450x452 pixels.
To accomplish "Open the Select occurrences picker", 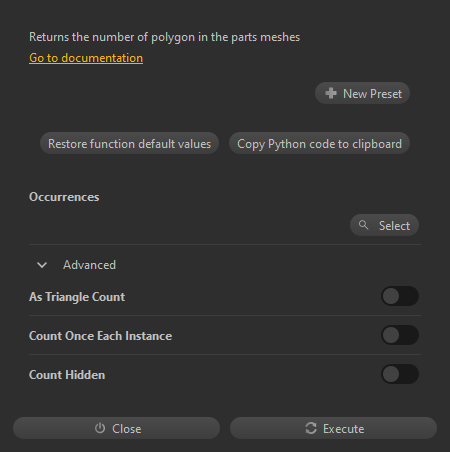I will click(x=384, y=225).
